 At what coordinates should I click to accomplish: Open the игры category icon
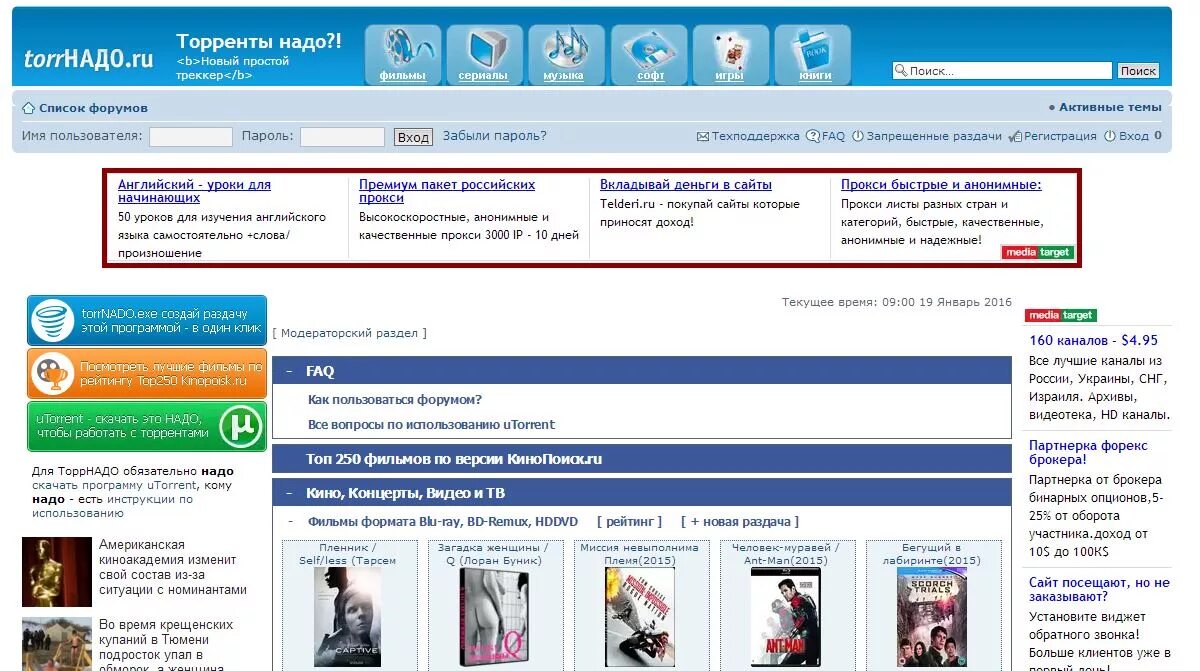coord(730,54)
